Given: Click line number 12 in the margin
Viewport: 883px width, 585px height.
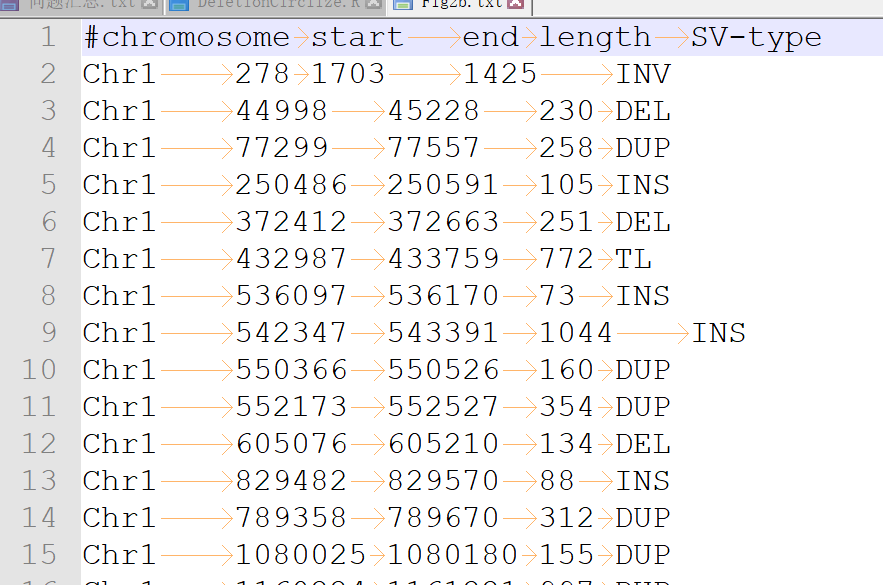Looking at the screenshot, I should (39, 444).
